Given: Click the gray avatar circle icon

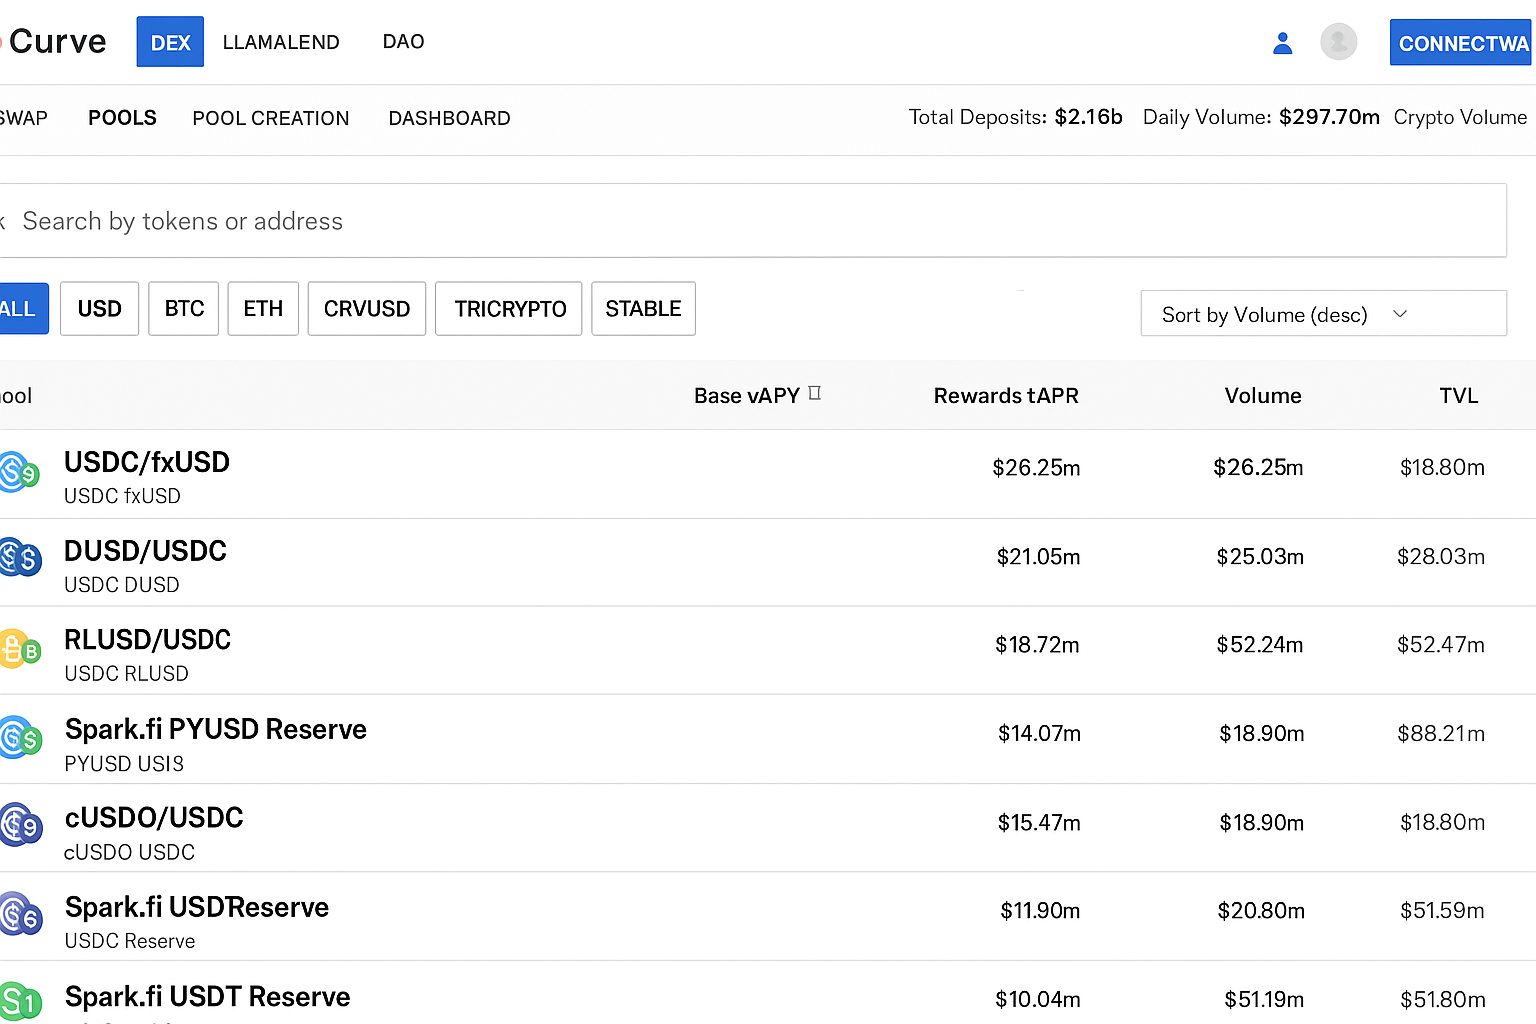Looking at the screenshot, I should 1338,42.
